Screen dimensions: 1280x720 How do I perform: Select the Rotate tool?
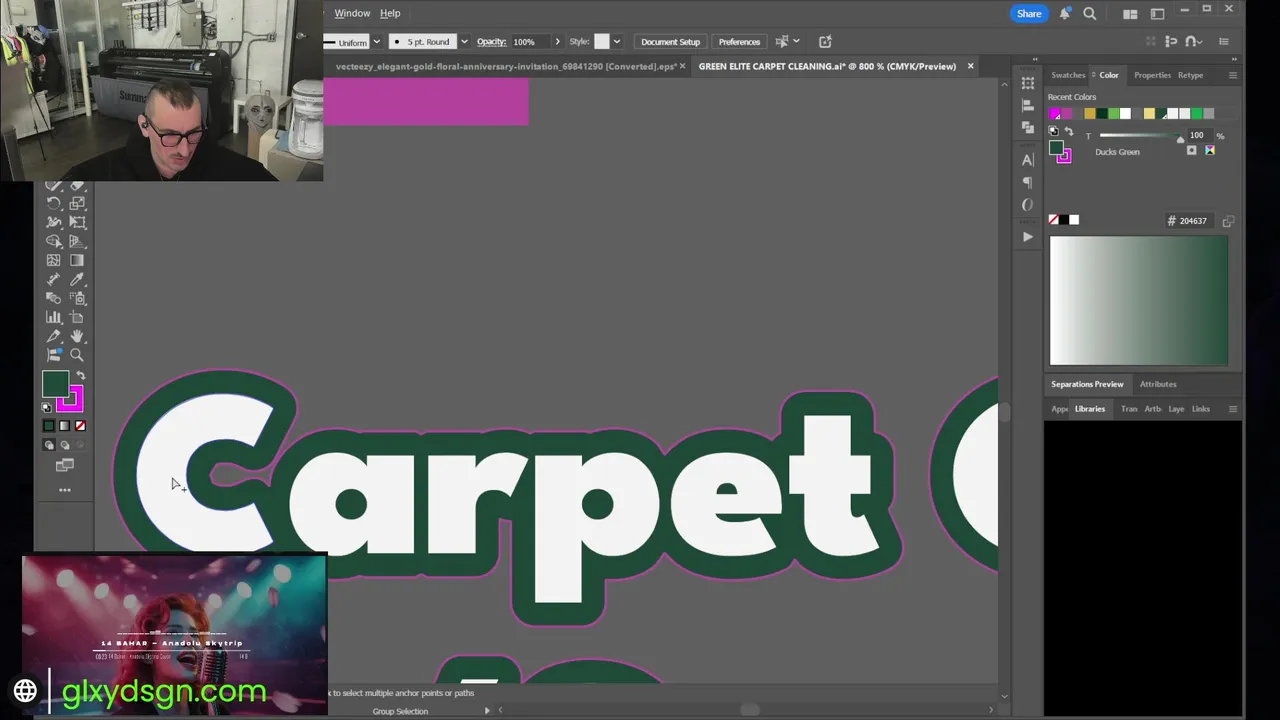tap(54, 203)
